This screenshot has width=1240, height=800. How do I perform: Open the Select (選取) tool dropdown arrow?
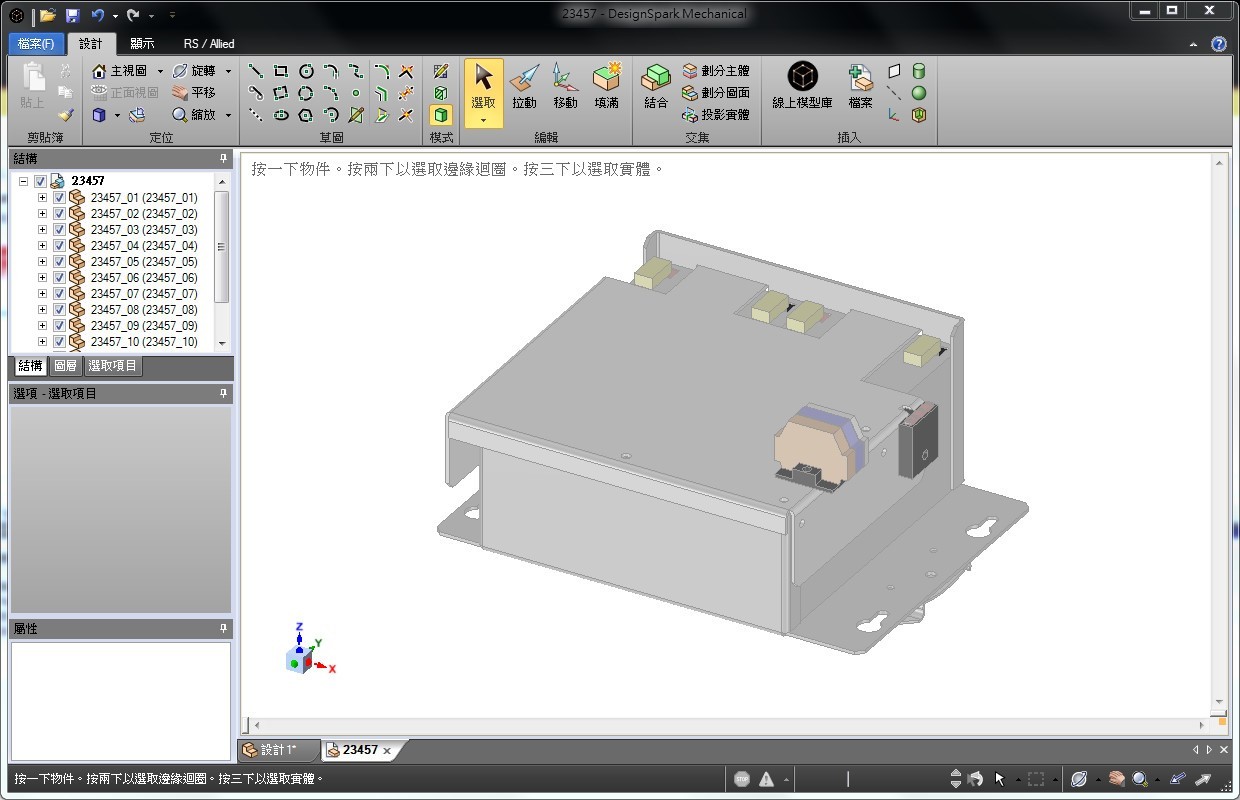(x=483, y=121)
